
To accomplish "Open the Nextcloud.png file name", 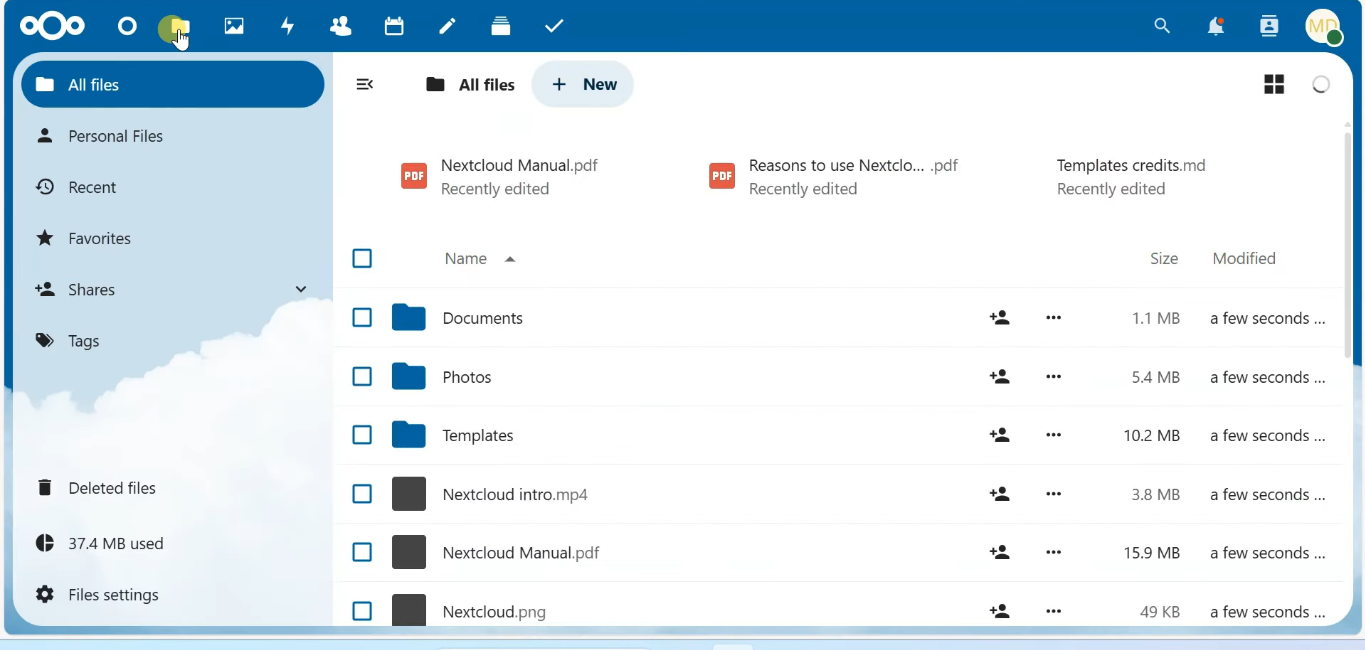I will coord(494,612).
